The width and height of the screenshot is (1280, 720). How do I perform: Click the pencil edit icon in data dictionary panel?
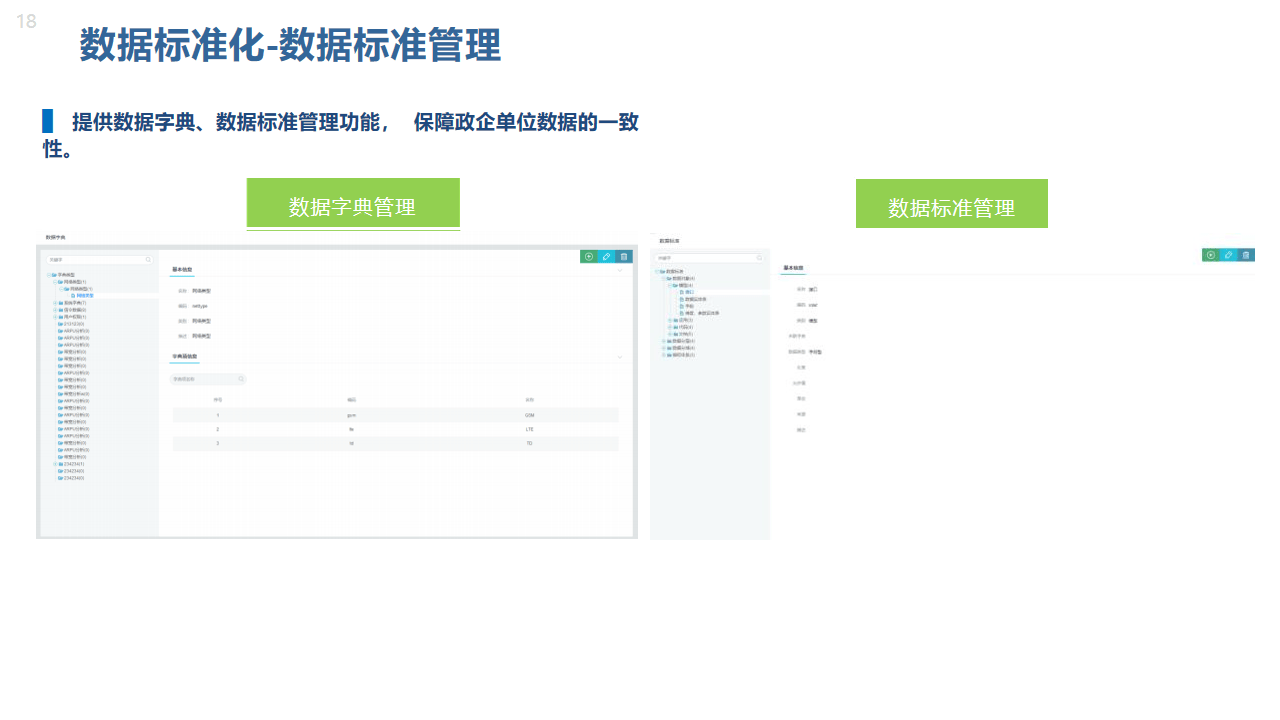(606, 257)
